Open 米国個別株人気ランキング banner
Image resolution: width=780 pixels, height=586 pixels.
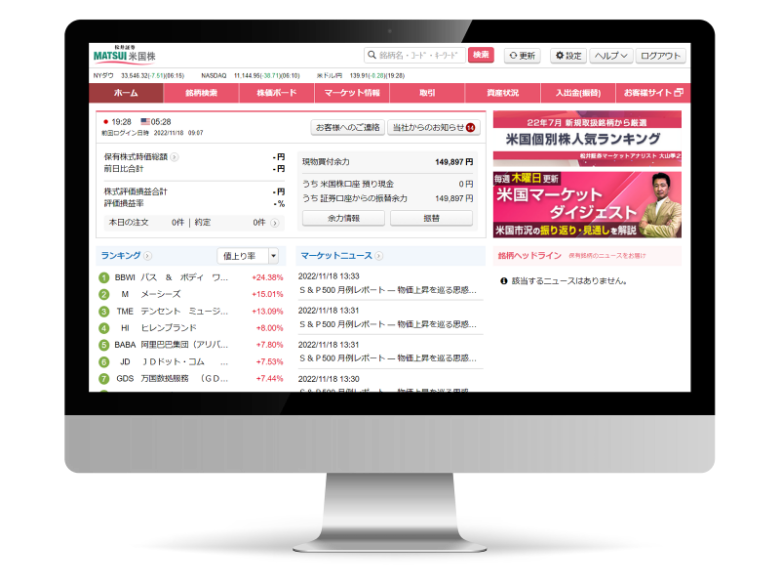(587, 139)
